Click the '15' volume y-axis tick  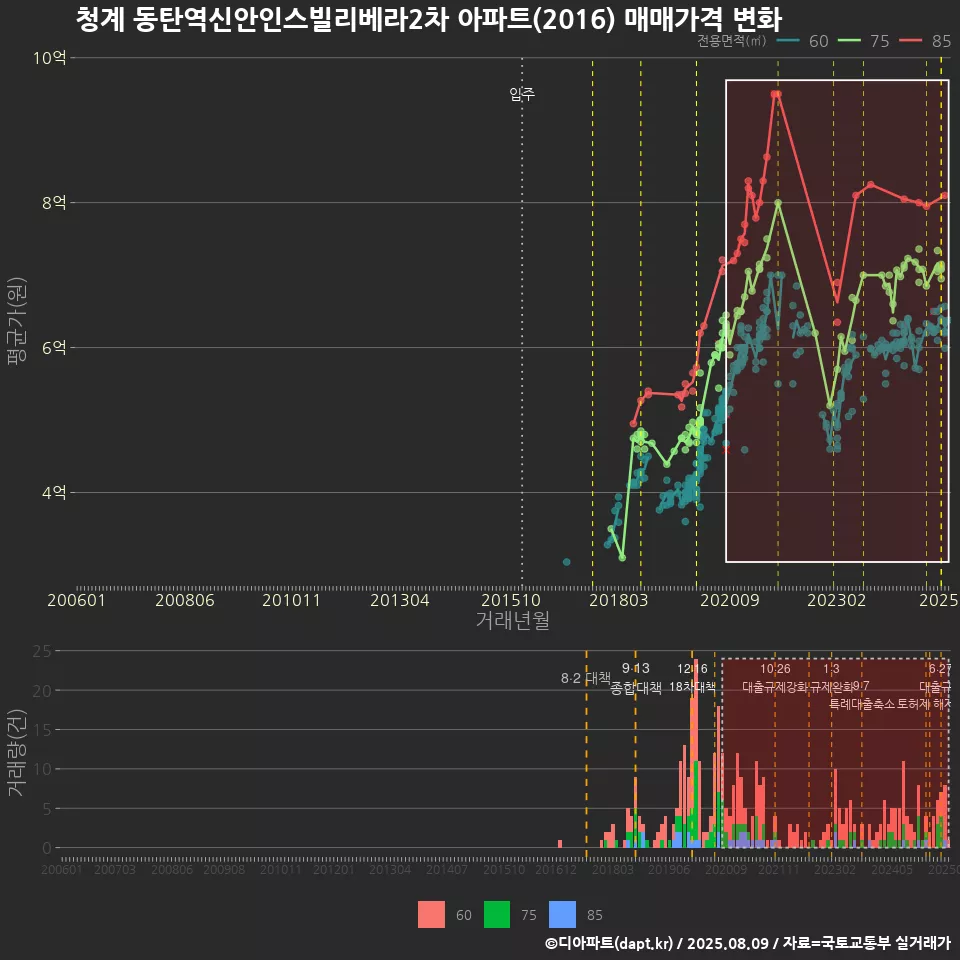pyautogui.click(x=42, y=730)
